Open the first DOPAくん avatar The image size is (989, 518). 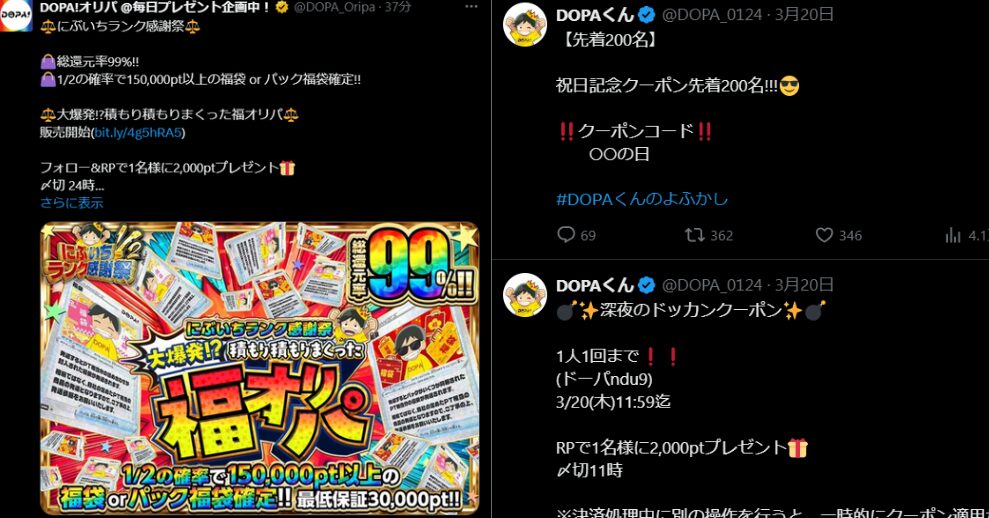(525, 25)
